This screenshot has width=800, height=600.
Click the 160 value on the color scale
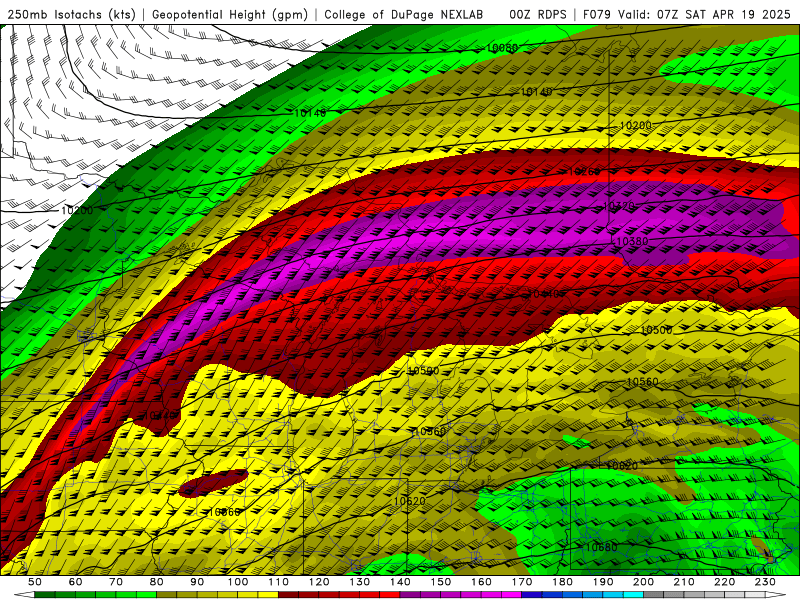[481, 582]
